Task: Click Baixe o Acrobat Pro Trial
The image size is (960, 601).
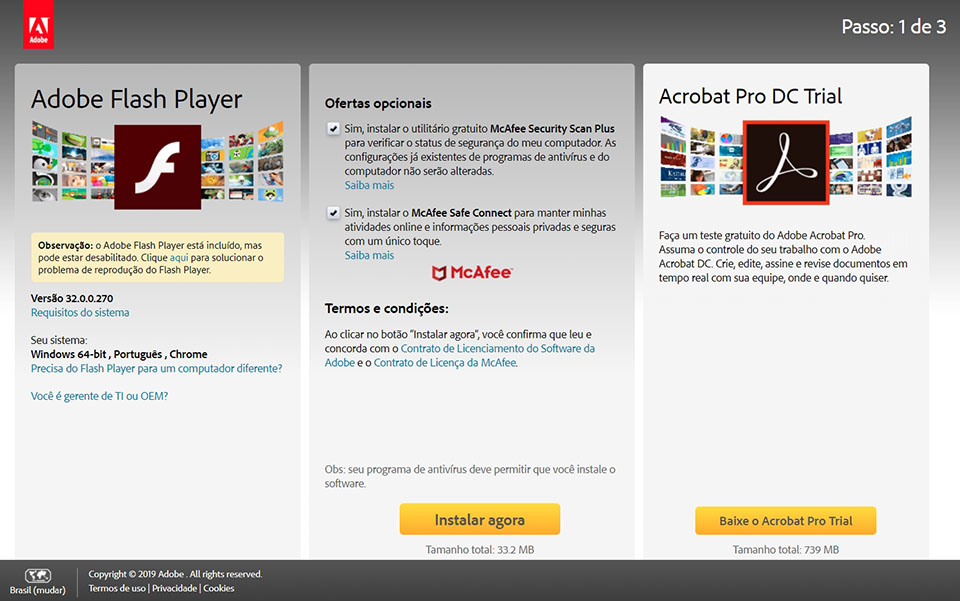Action: point(786,520)
